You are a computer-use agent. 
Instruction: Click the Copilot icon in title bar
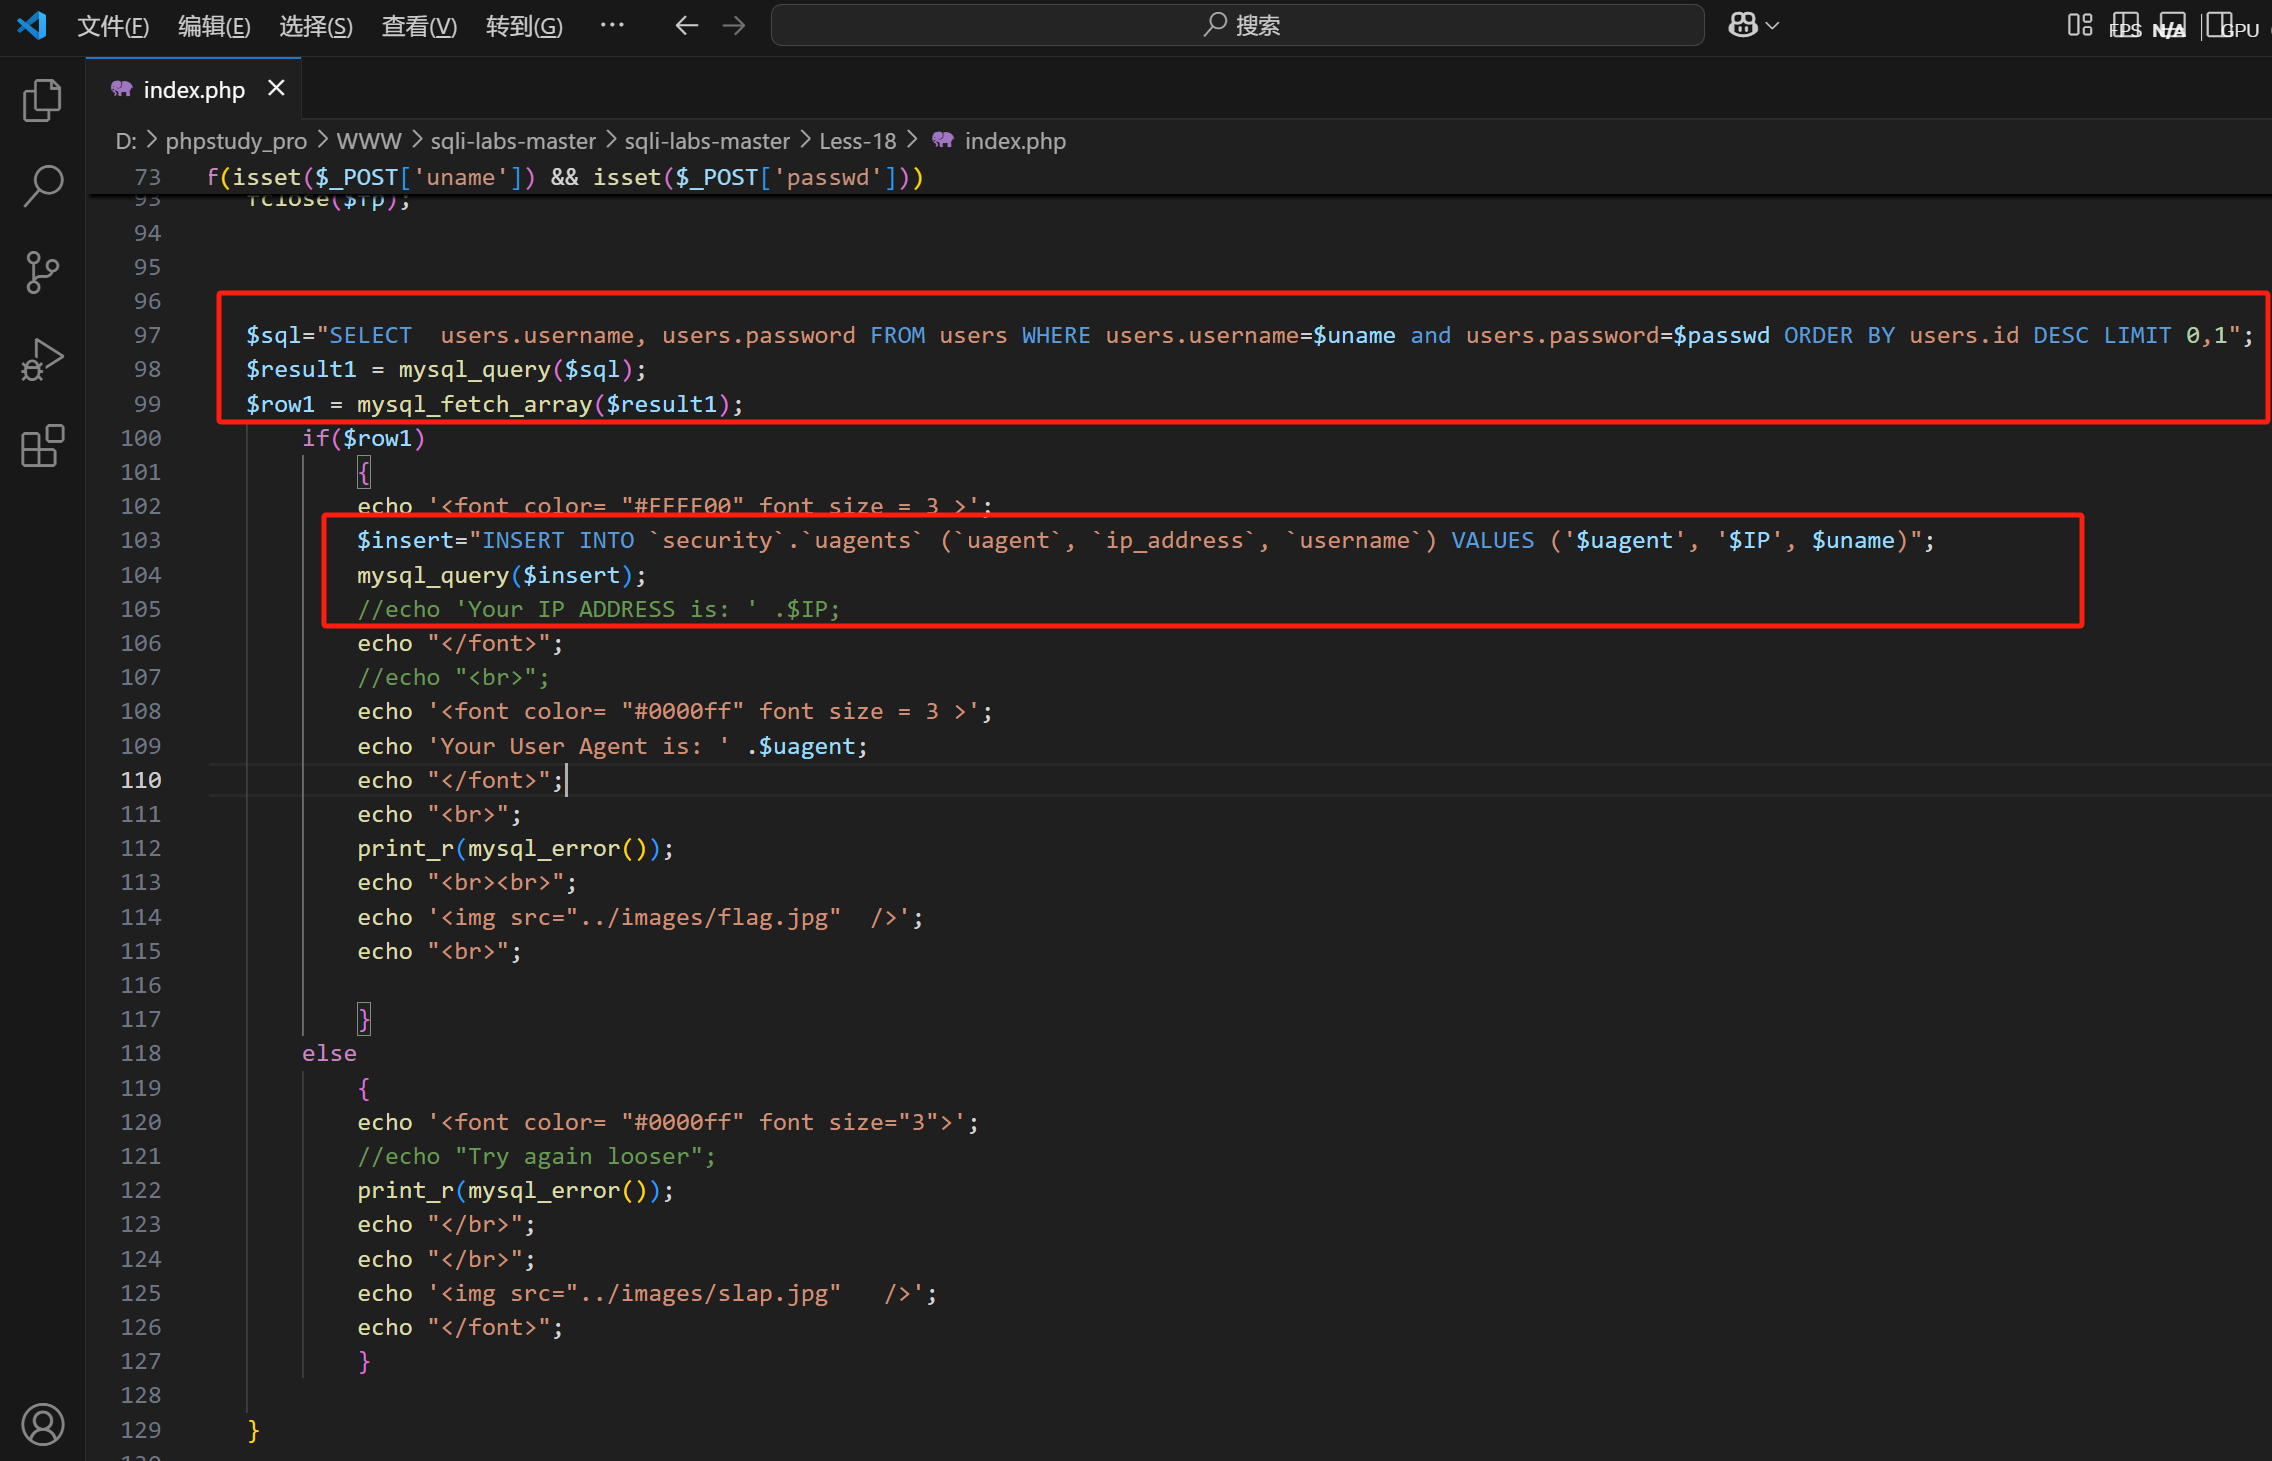(1743, 25)
